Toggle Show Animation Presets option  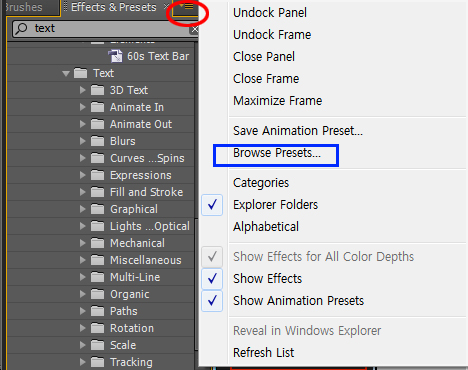(298, 301)
